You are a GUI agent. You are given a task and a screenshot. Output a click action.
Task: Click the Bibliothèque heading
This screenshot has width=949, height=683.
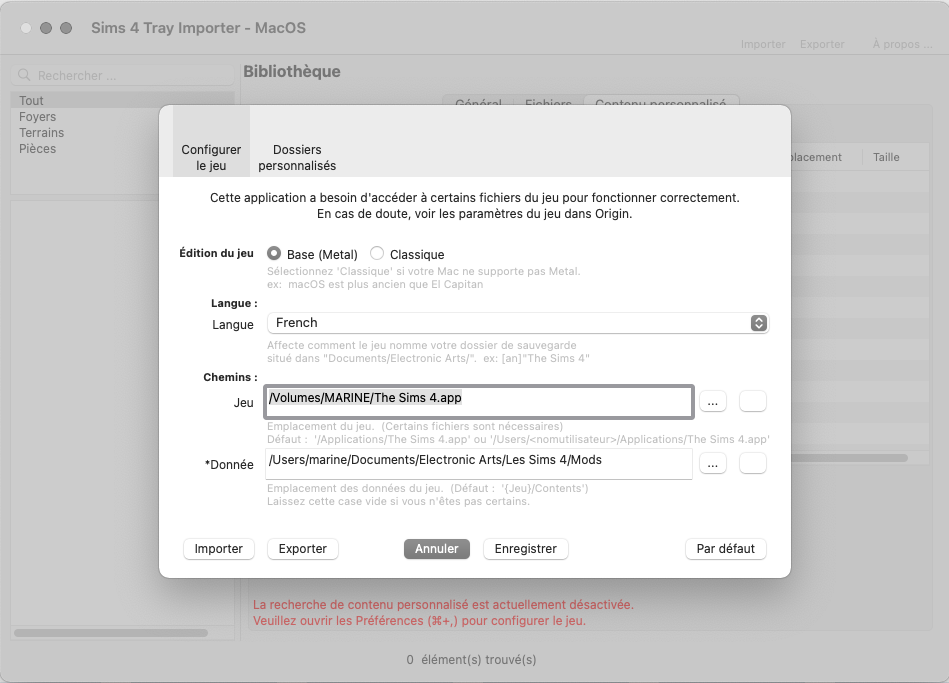[x=292, y=71]
